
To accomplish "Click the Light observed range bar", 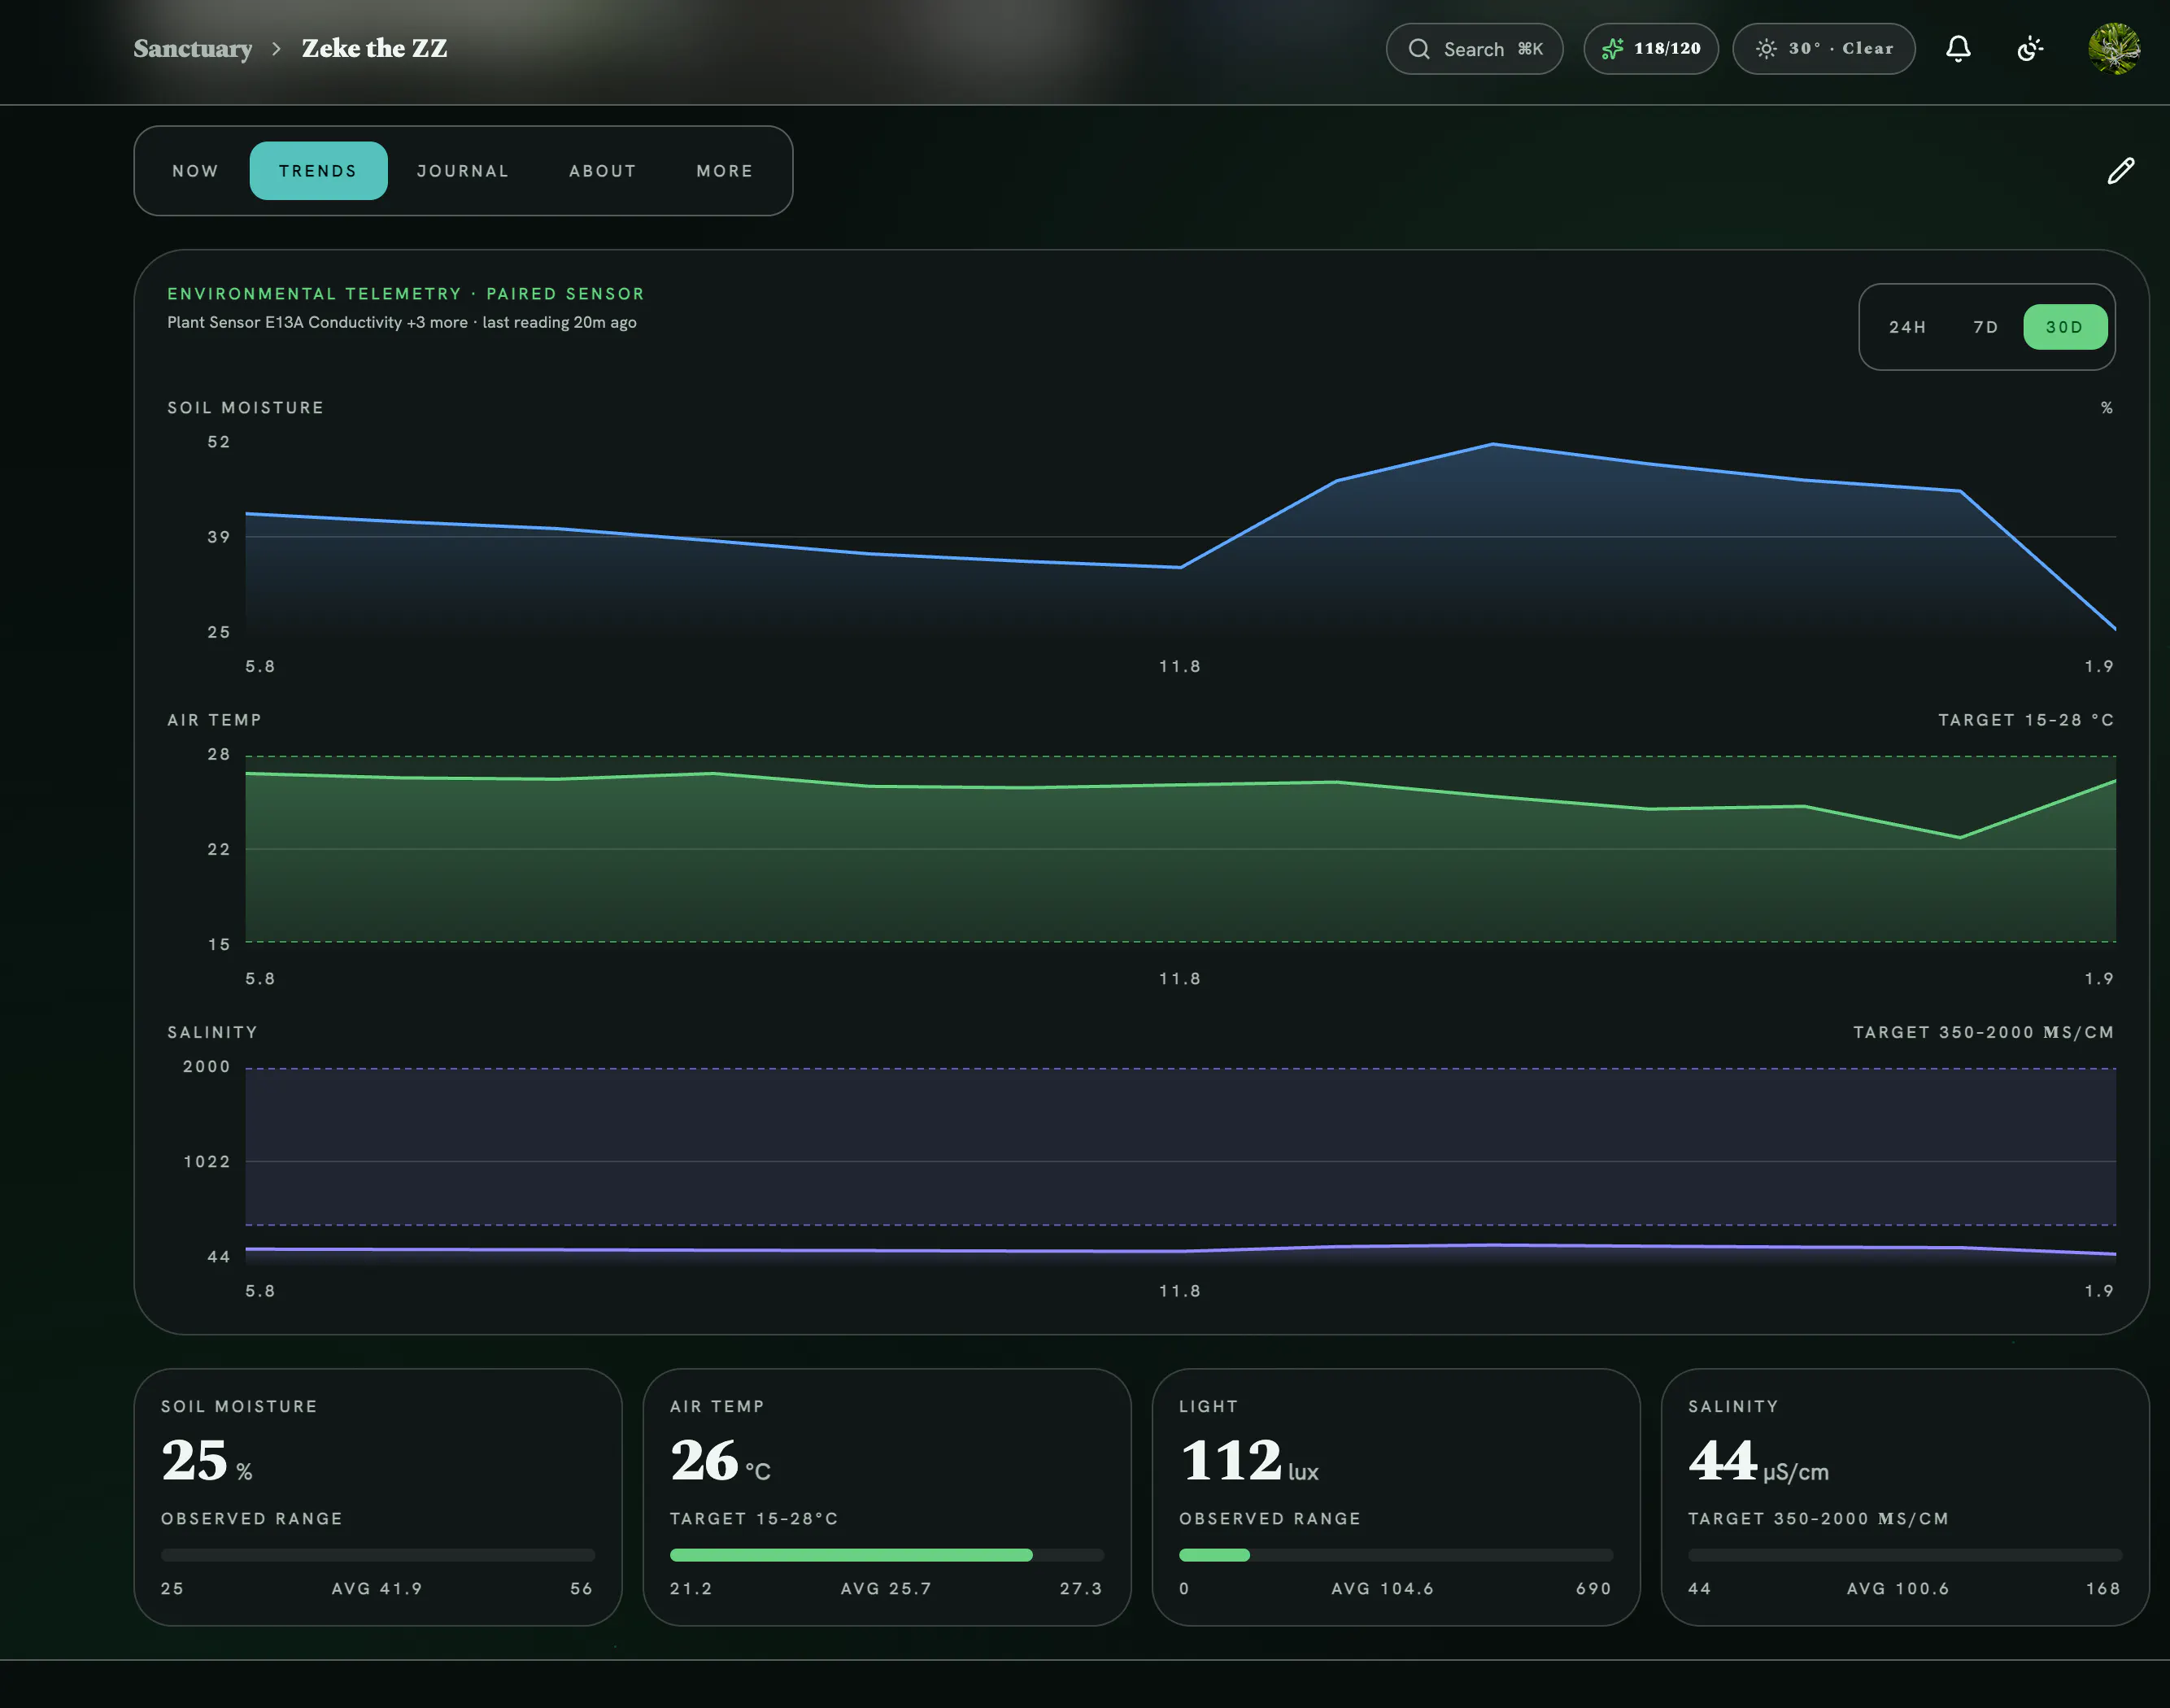I will pyautogui.click(x=1395, y=1555).
